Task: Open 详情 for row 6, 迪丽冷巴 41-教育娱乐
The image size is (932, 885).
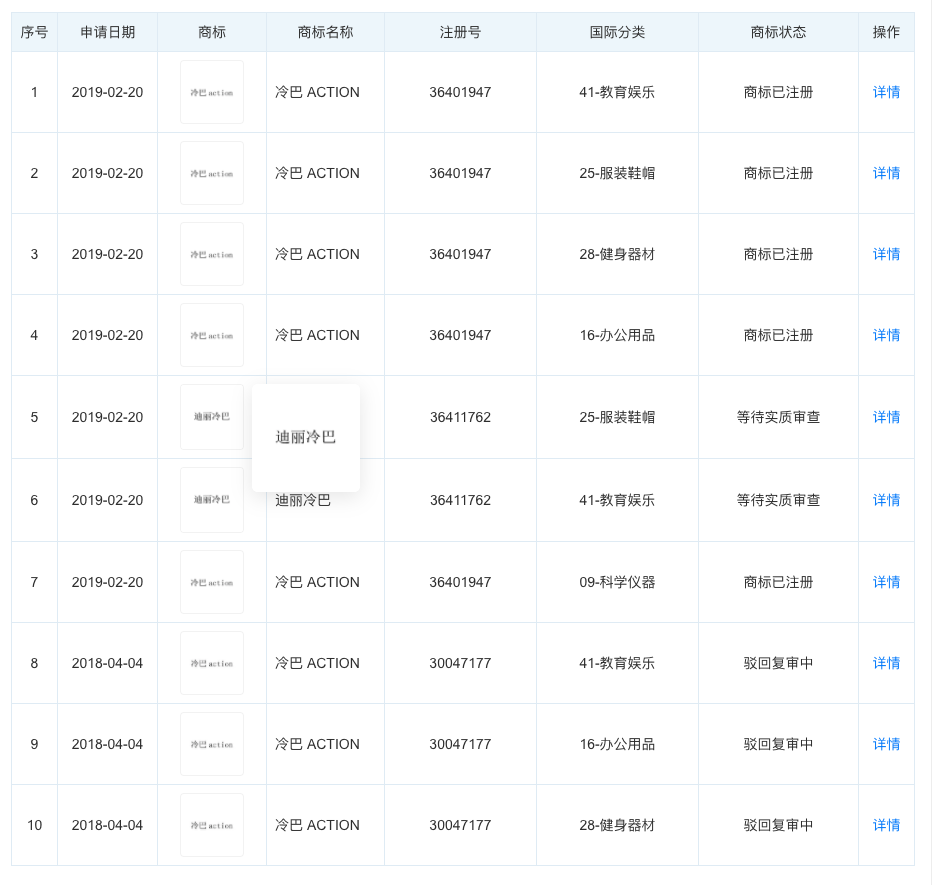Action: click(x=886, y=500)
